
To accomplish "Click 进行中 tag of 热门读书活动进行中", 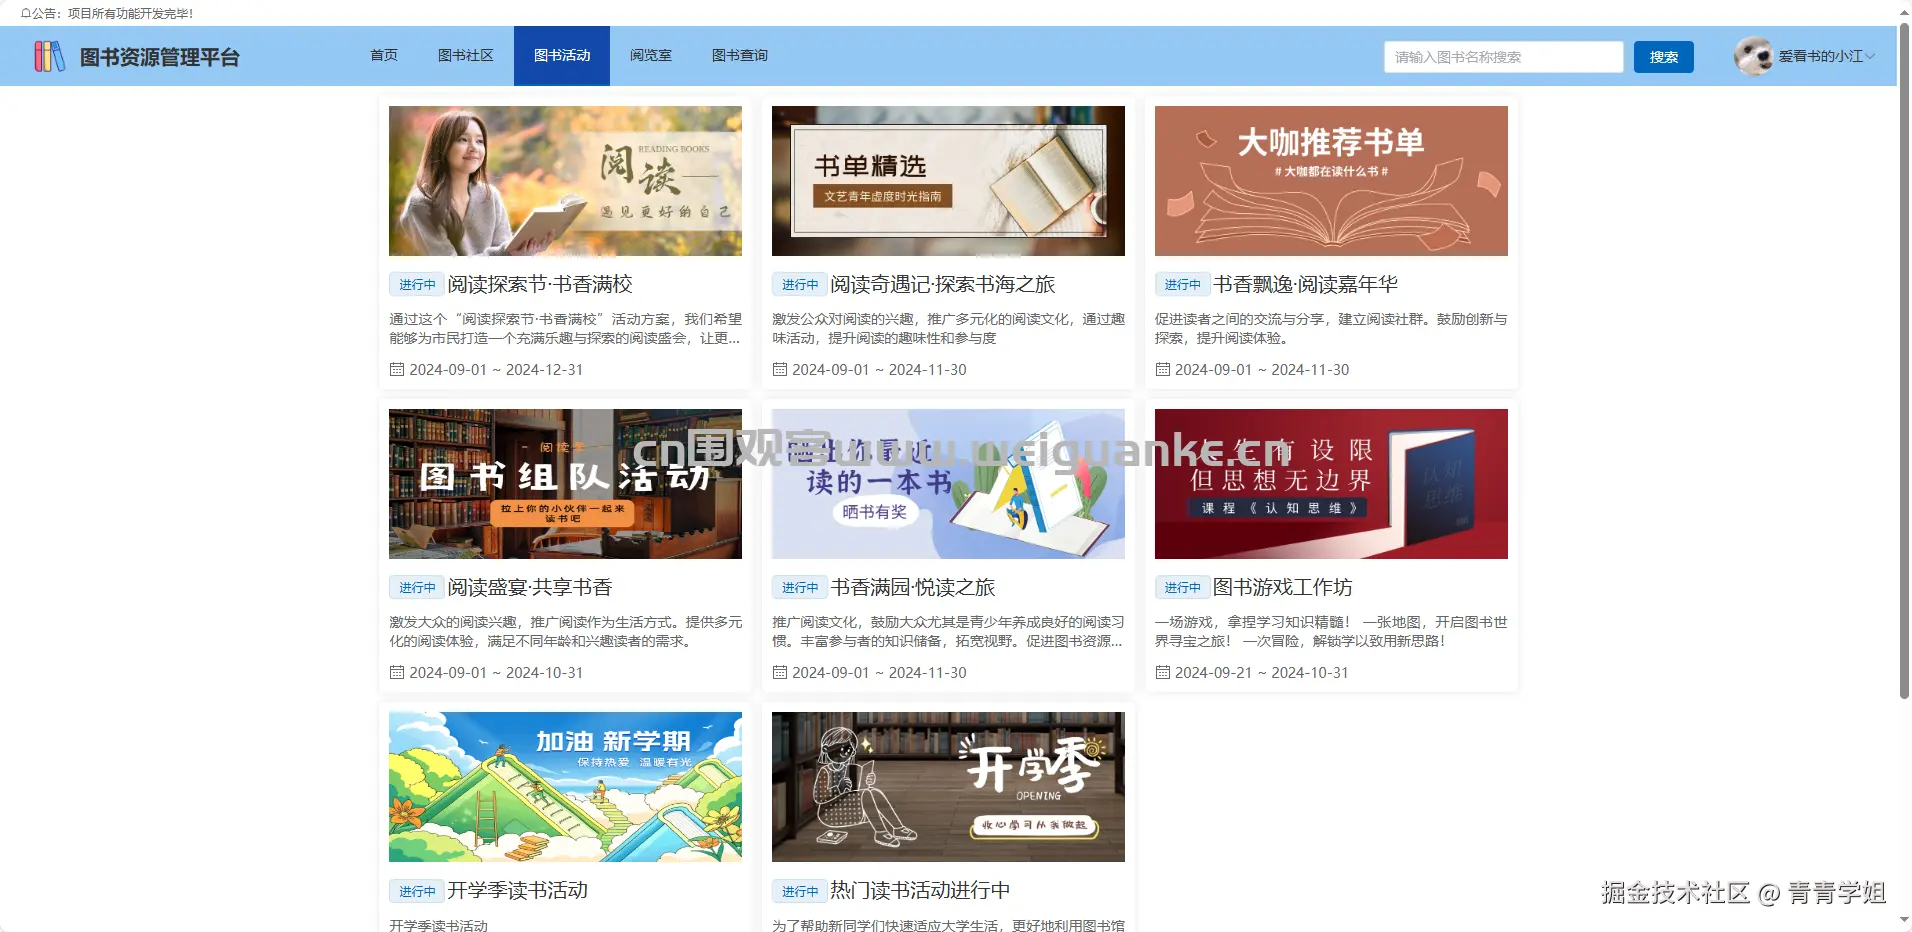I will (x=800, y=891).
